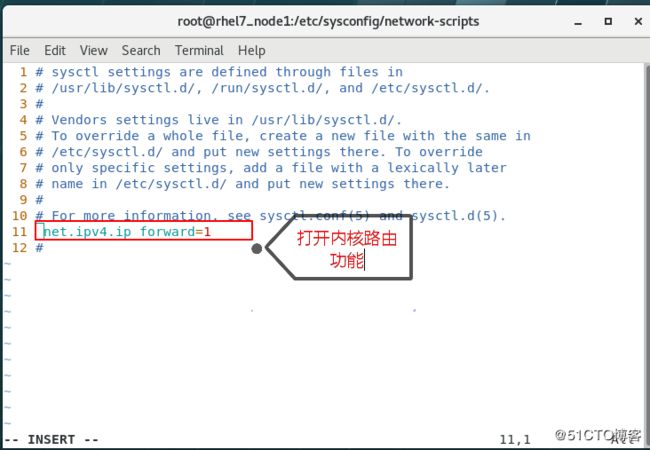Place cursor on net.ipv4.ip_forward=1 line
Viewport: 650px width, 450px height.
click(x=127, y=231)
